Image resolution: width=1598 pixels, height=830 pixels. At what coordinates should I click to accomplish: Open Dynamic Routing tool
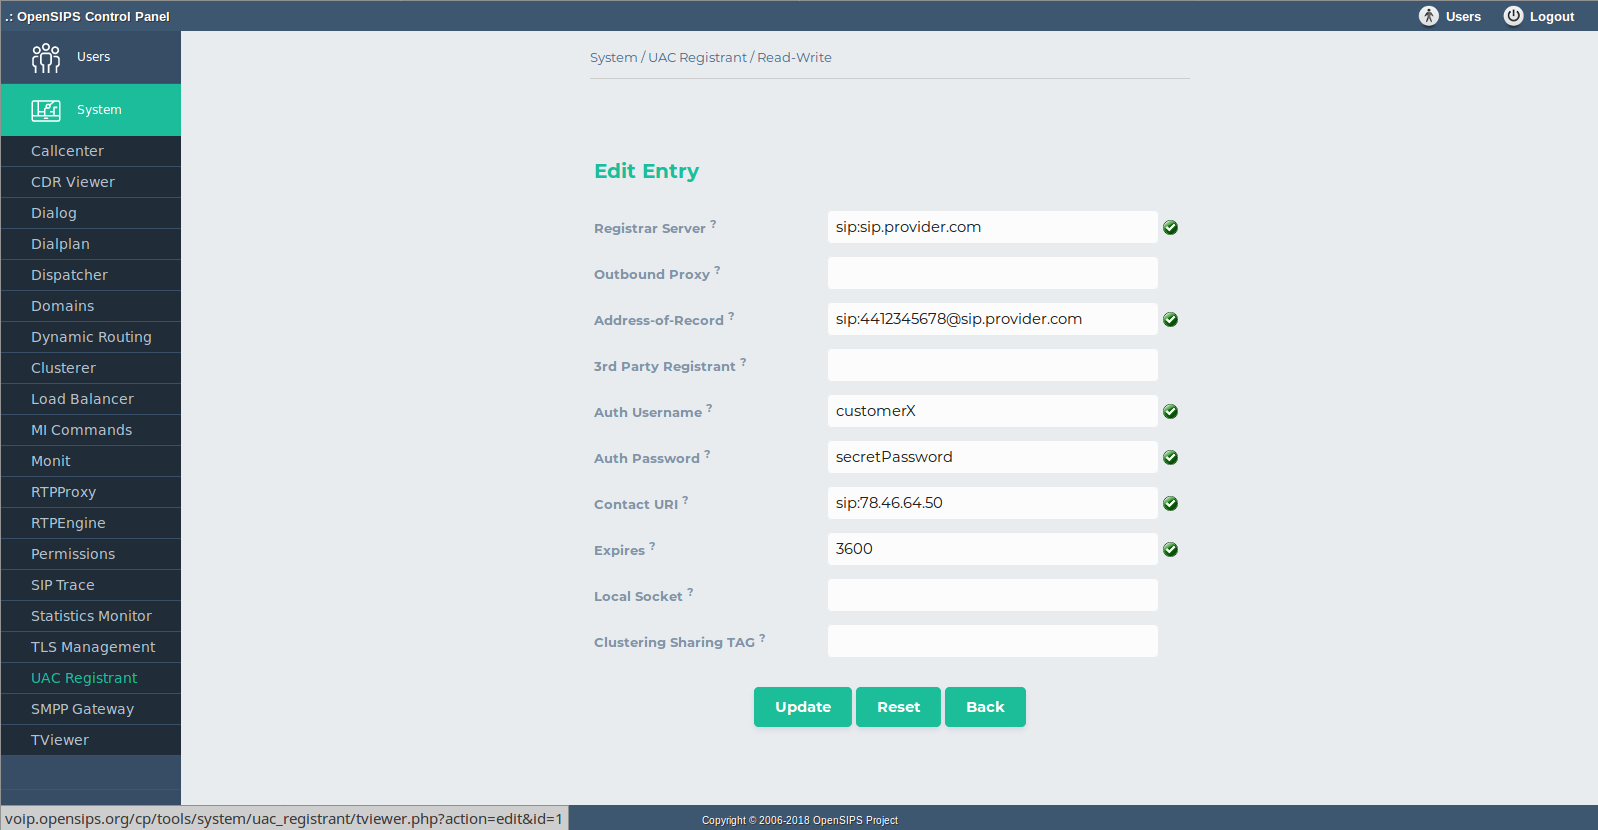pos(91,337)
